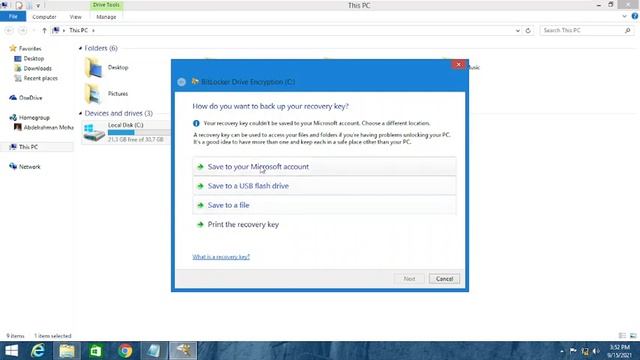Launch Google Chrome from taskbar
The height and width of the screenshot is (360, 640).
point(125,351)
